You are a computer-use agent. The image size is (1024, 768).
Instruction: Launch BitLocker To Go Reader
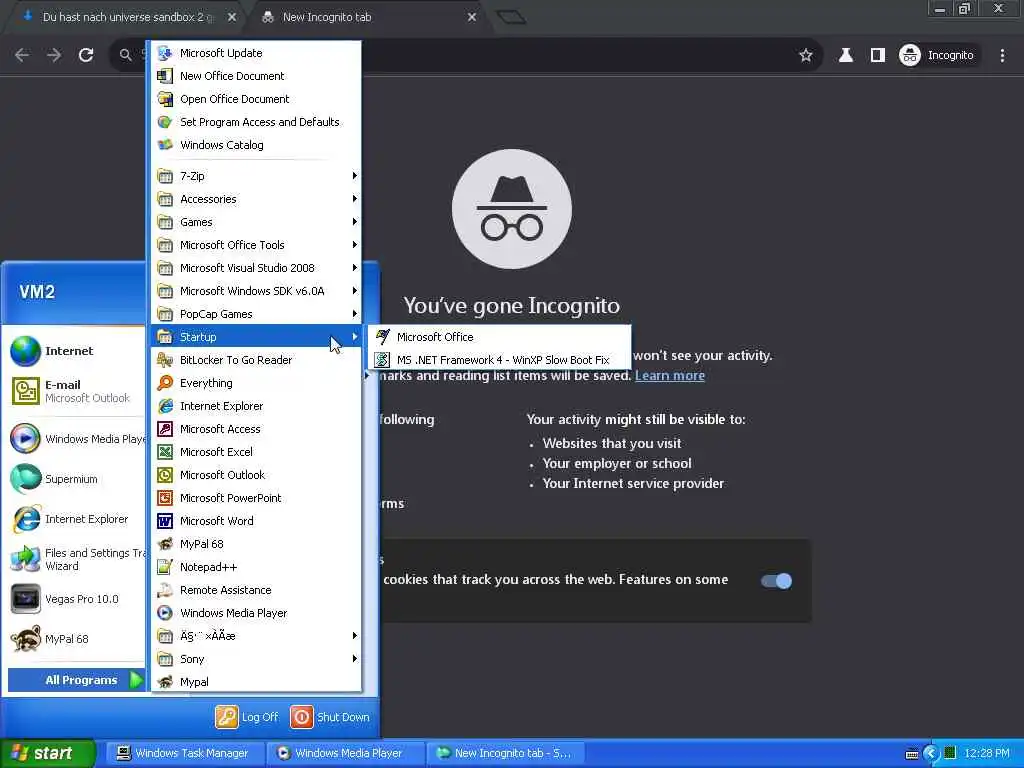click(x=256, y=360)
